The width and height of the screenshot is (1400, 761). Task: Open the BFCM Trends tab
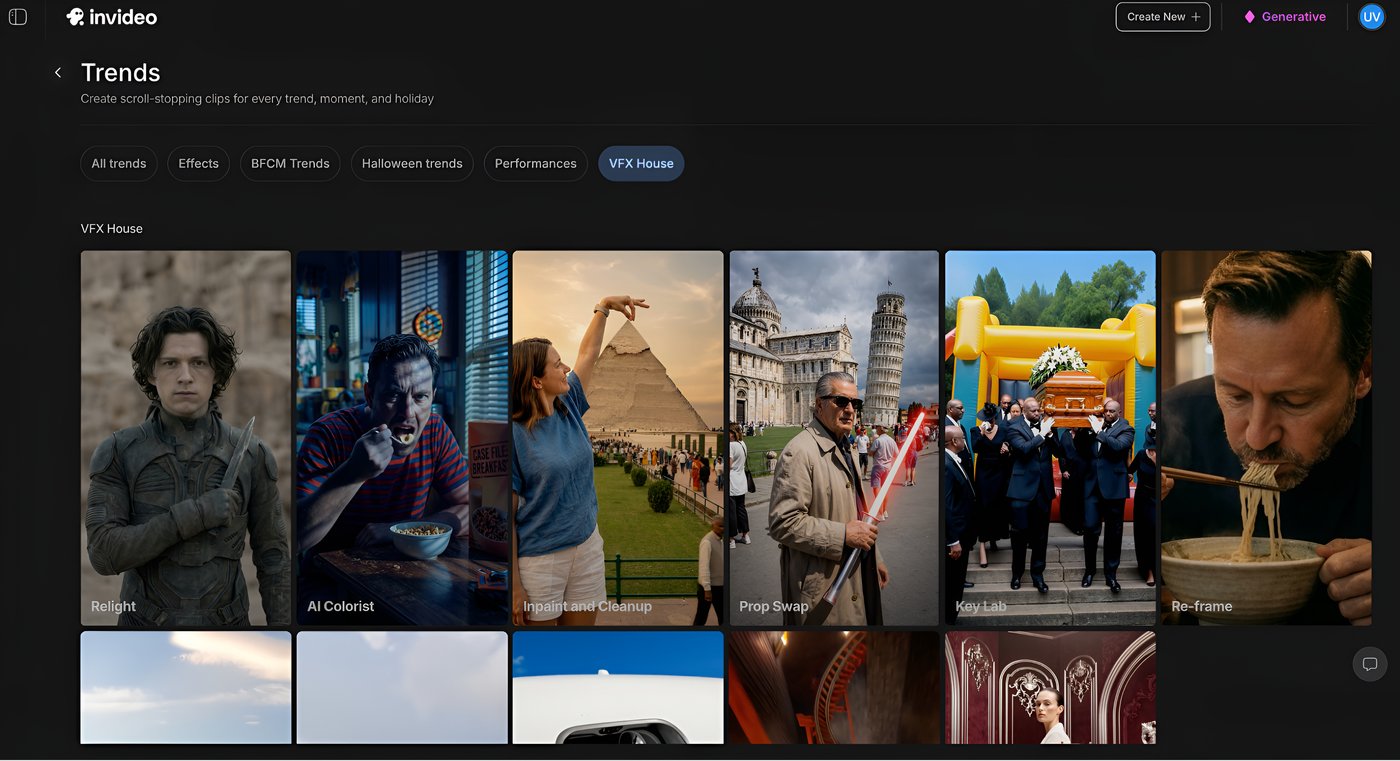(290, 164)
